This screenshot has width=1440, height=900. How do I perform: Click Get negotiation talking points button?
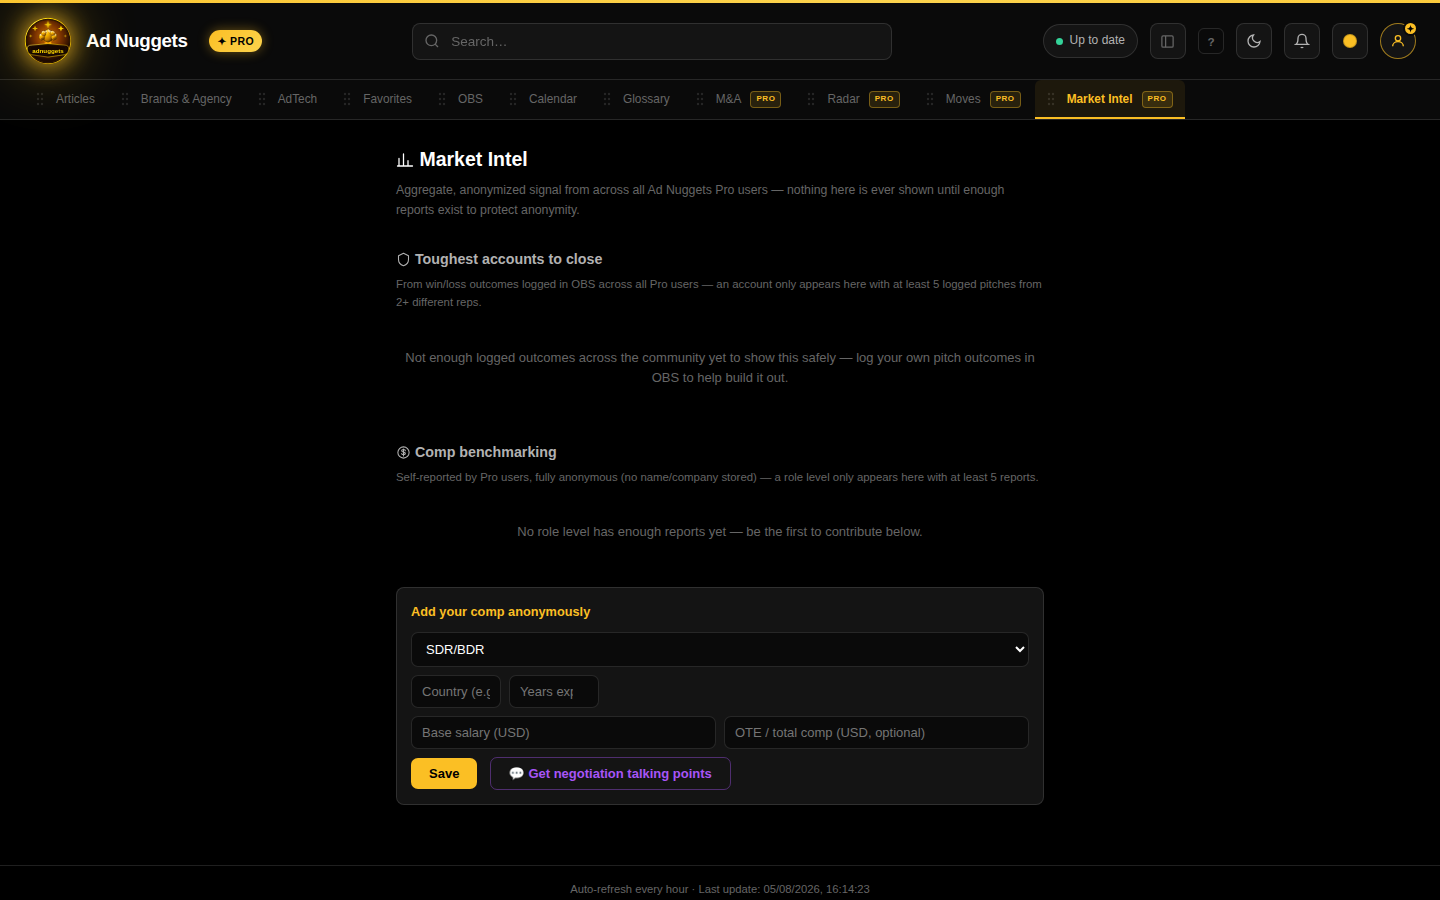[x=610, y=774]
